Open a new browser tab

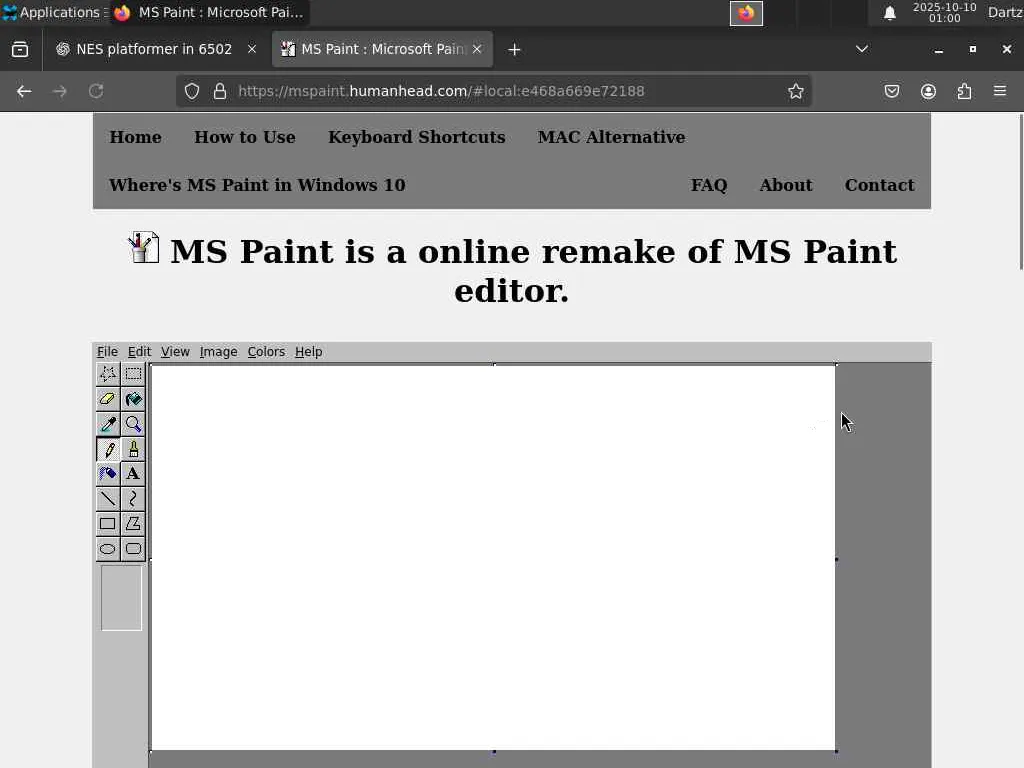coord(514,50)
